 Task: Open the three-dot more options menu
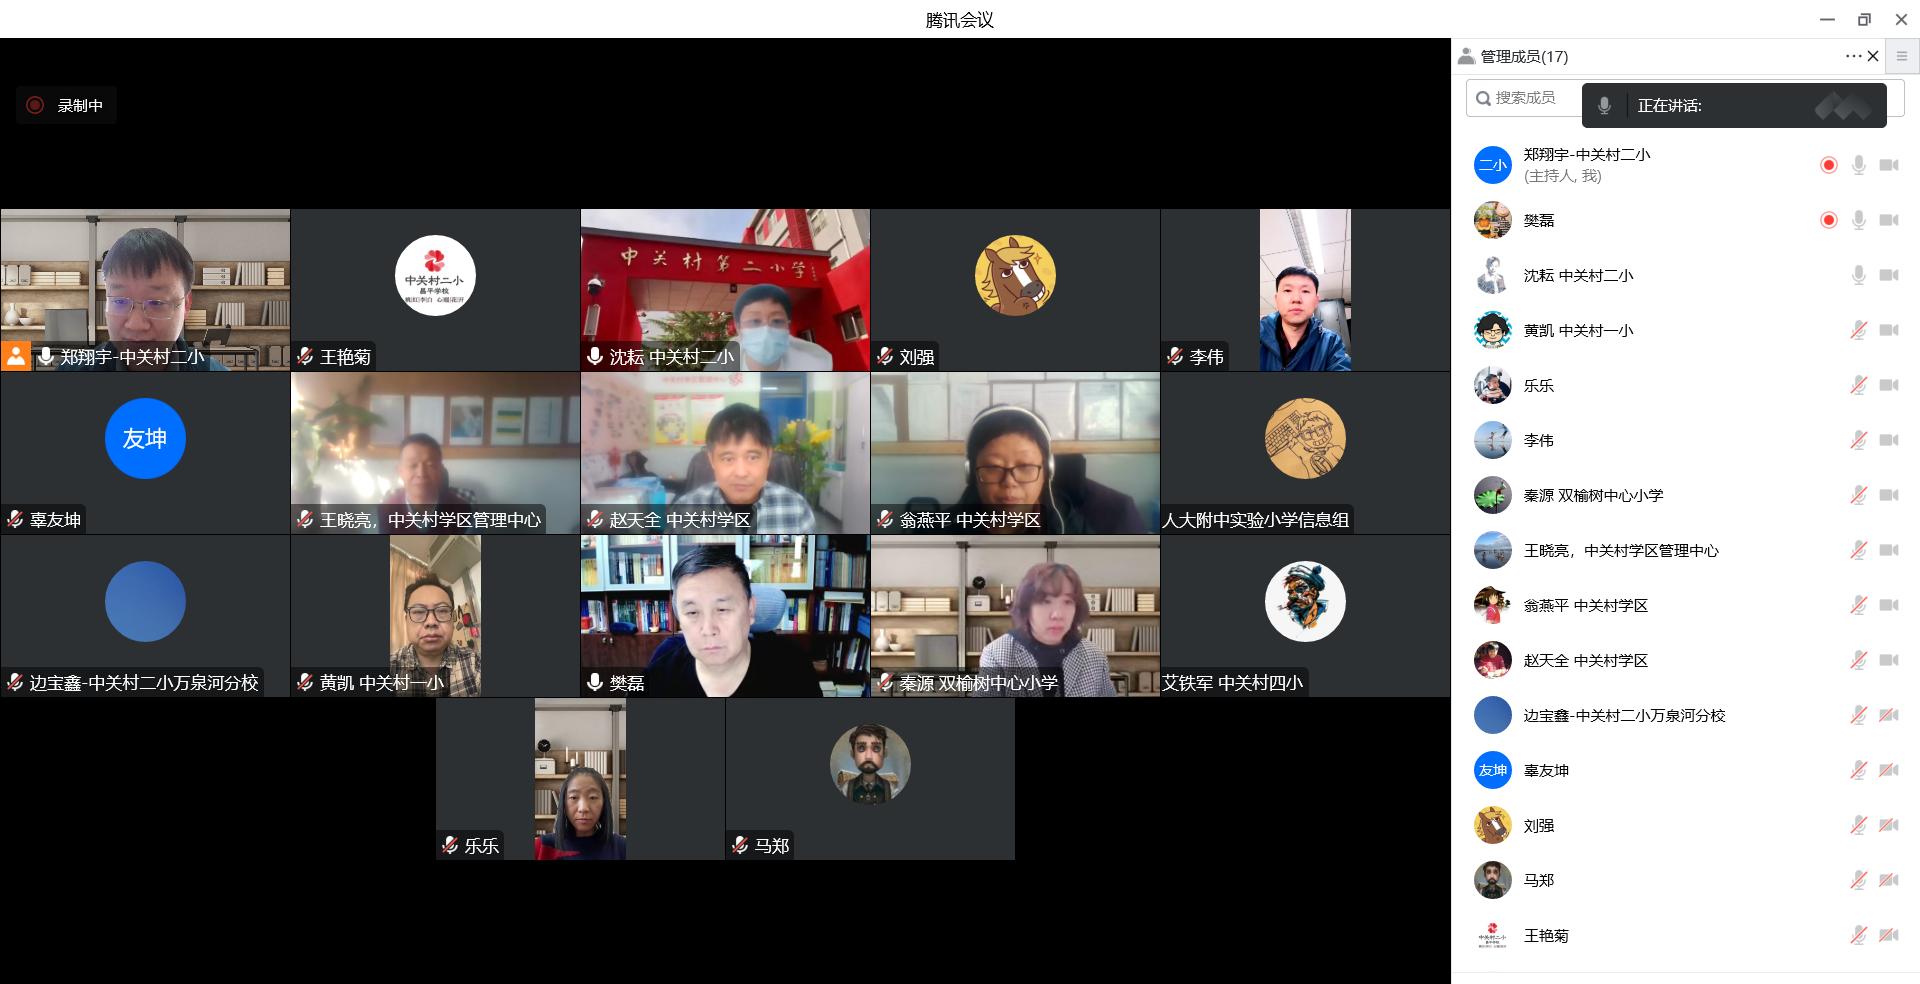[1852, 57]
